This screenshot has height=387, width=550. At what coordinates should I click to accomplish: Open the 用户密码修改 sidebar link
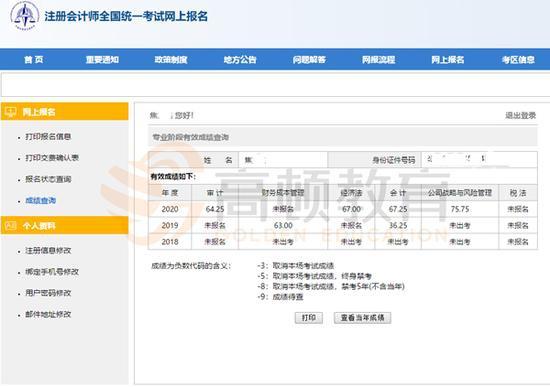tap(48, 293)
